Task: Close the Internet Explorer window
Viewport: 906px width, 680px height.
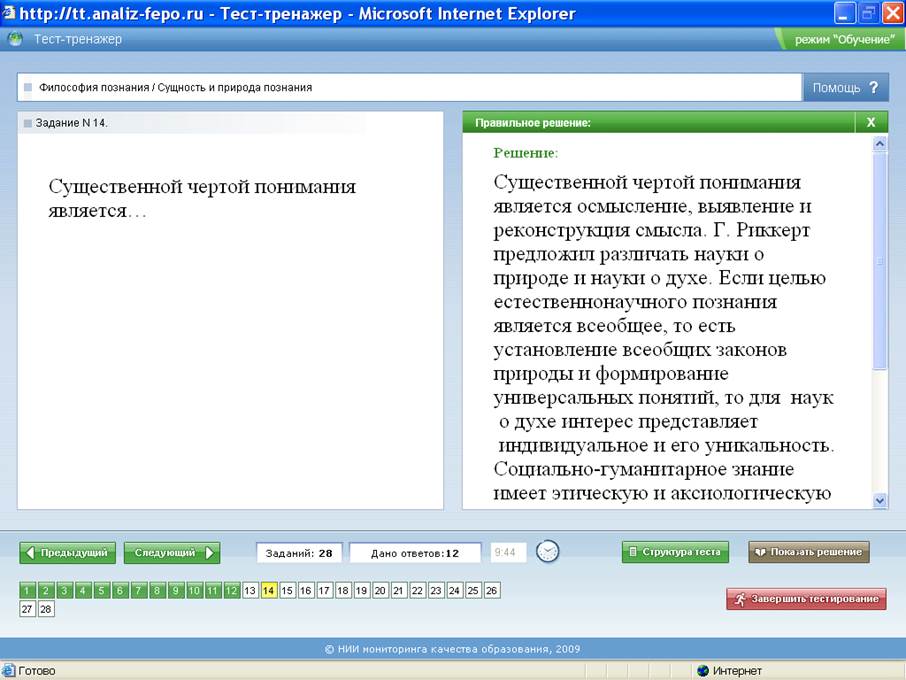Action: [892, 13]
